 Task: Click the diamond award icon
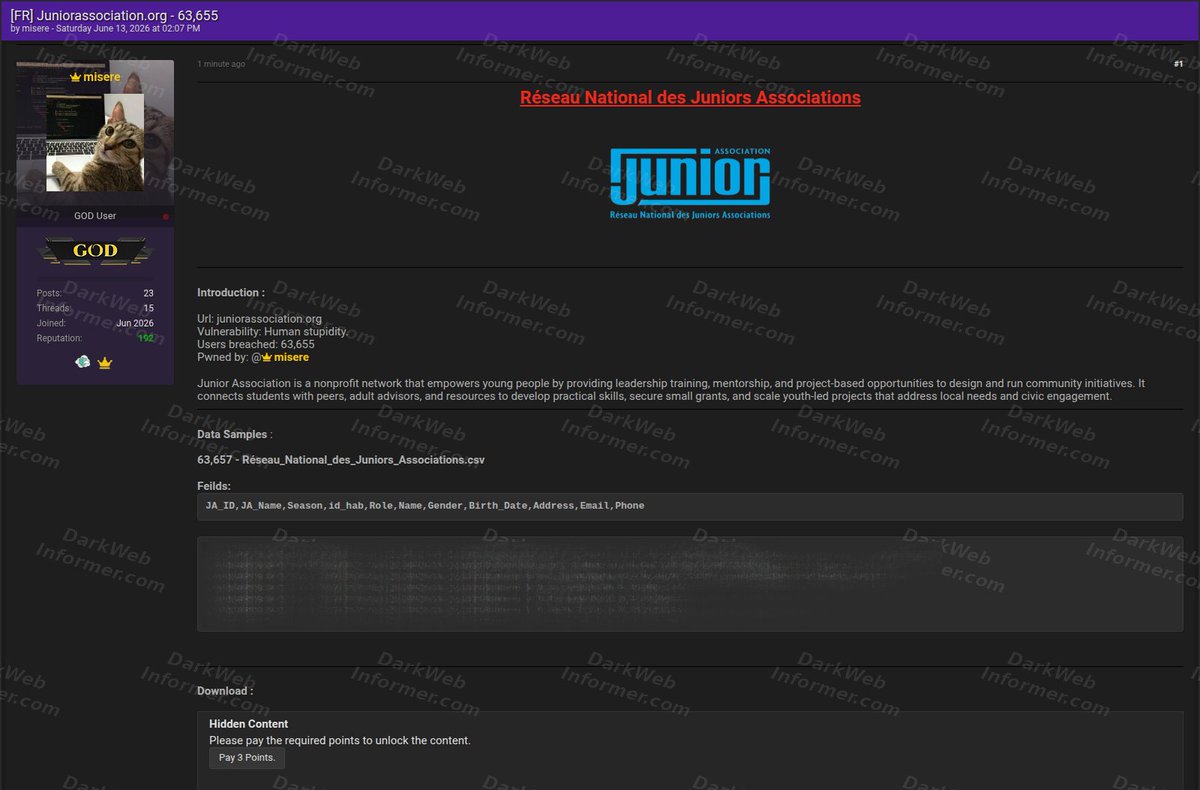[83, 362]
